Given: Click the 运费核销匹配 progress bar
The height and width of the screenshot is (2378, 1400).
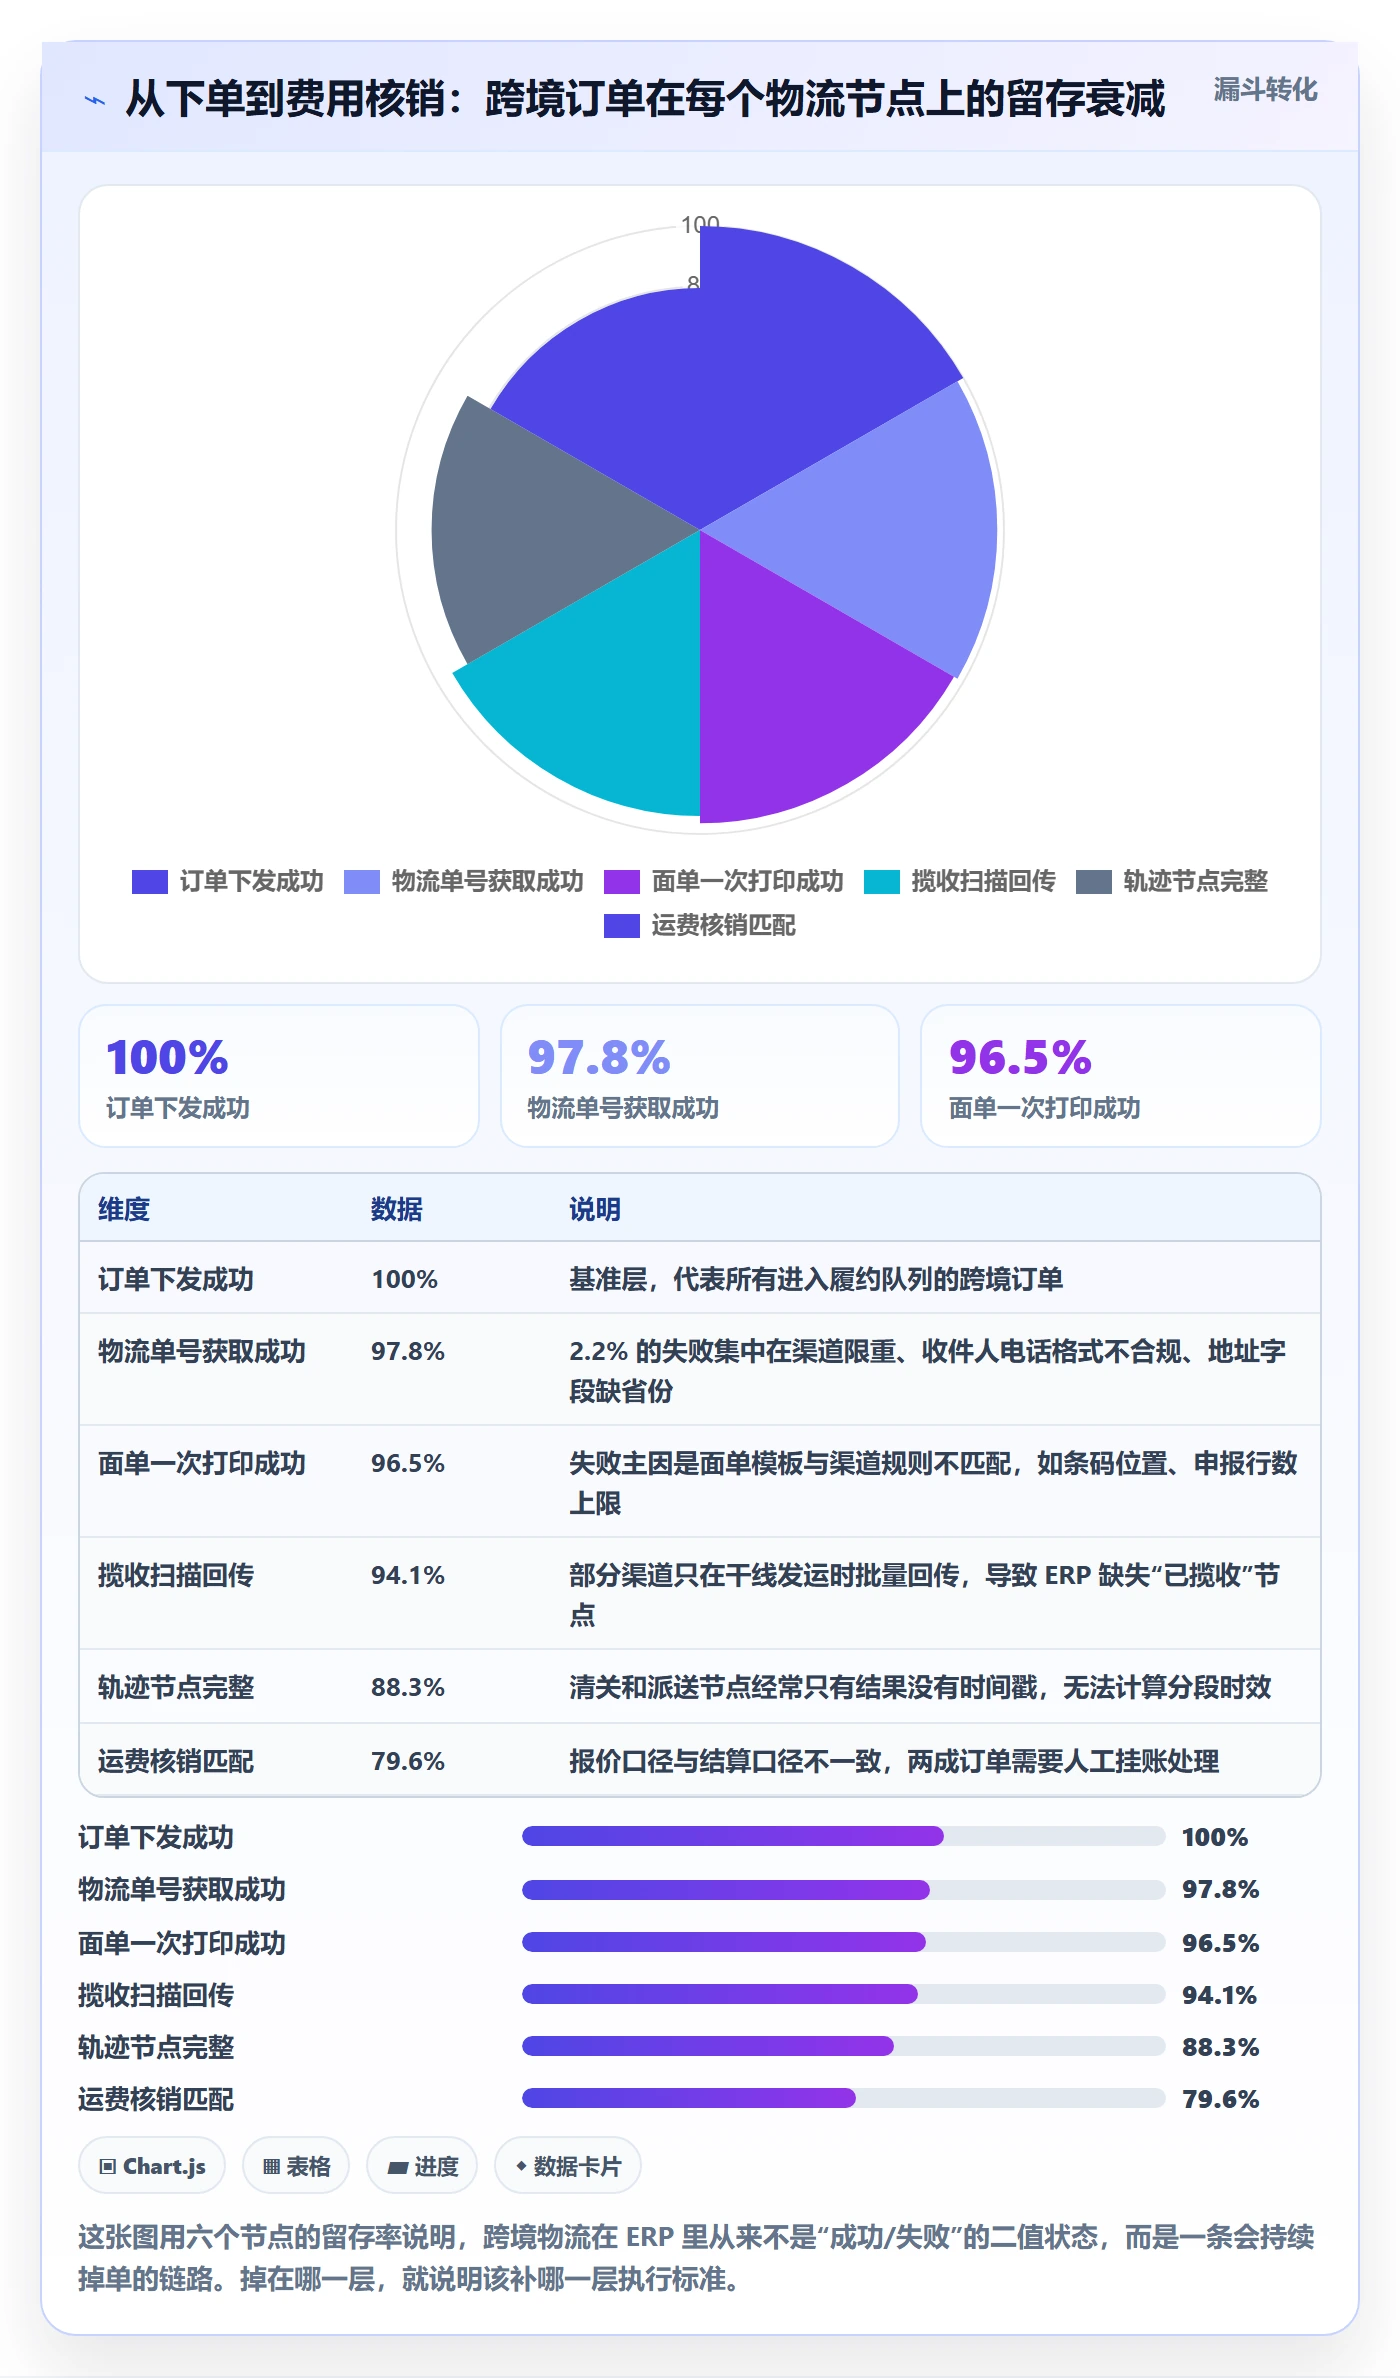Looking at the screenshot, I should 844,2098.
